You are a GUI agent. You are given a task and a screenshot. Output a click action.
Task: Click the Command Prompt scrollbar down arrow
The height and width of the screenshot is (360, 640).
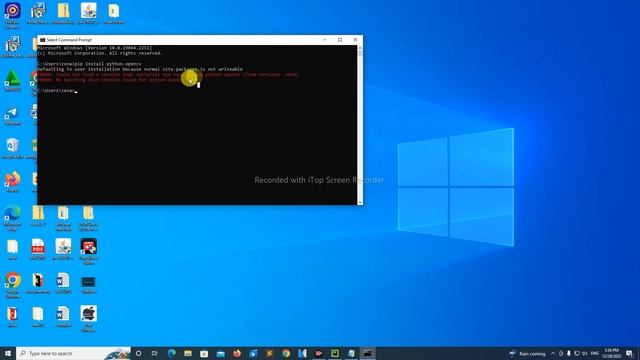(x=360, y=202)
